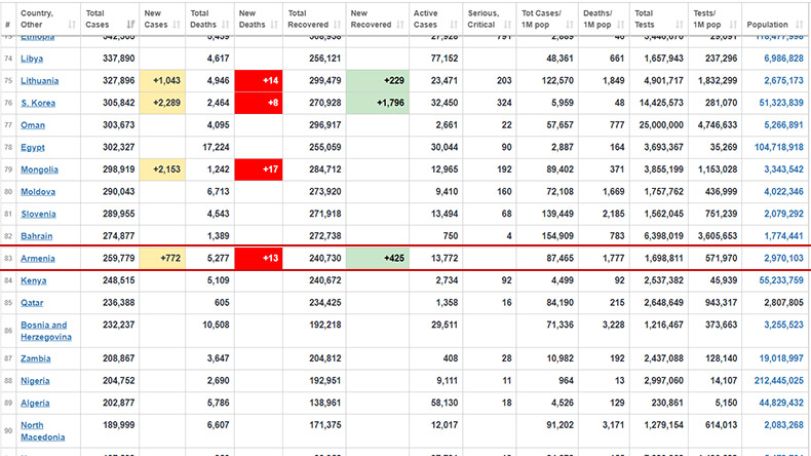Open the Nigeria country link

35,381
